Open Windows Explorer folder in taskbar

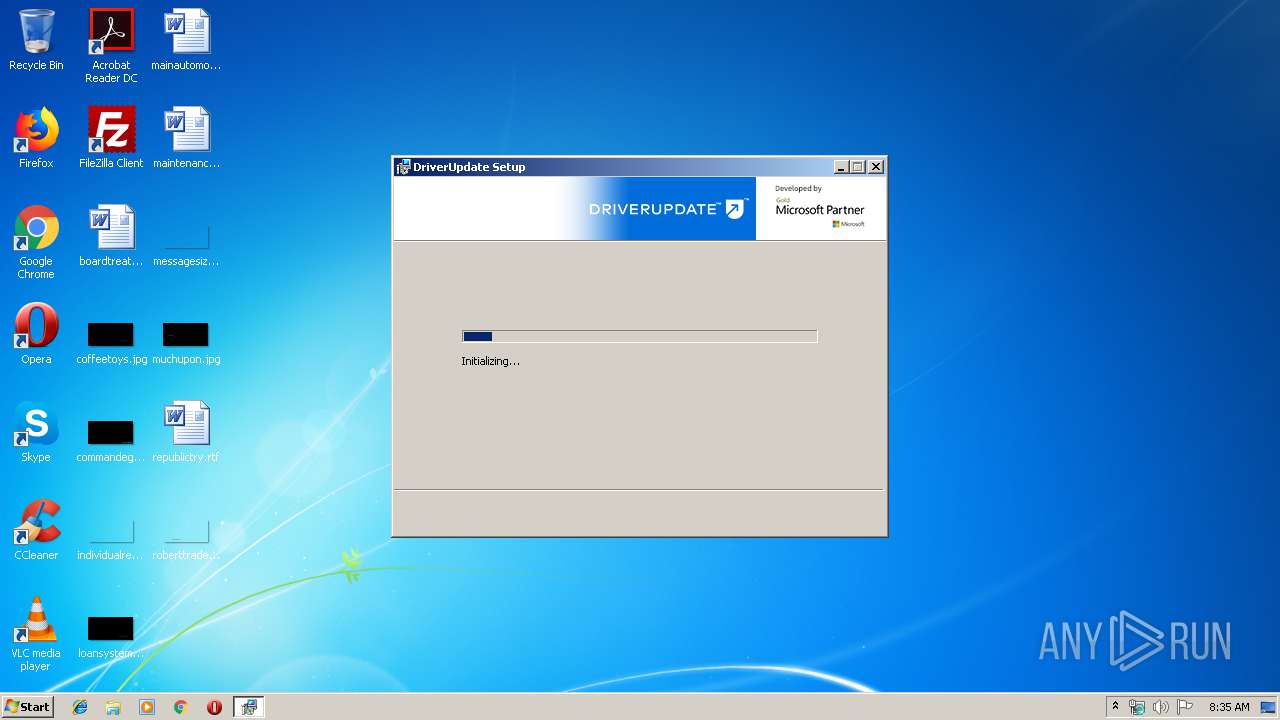113,707
